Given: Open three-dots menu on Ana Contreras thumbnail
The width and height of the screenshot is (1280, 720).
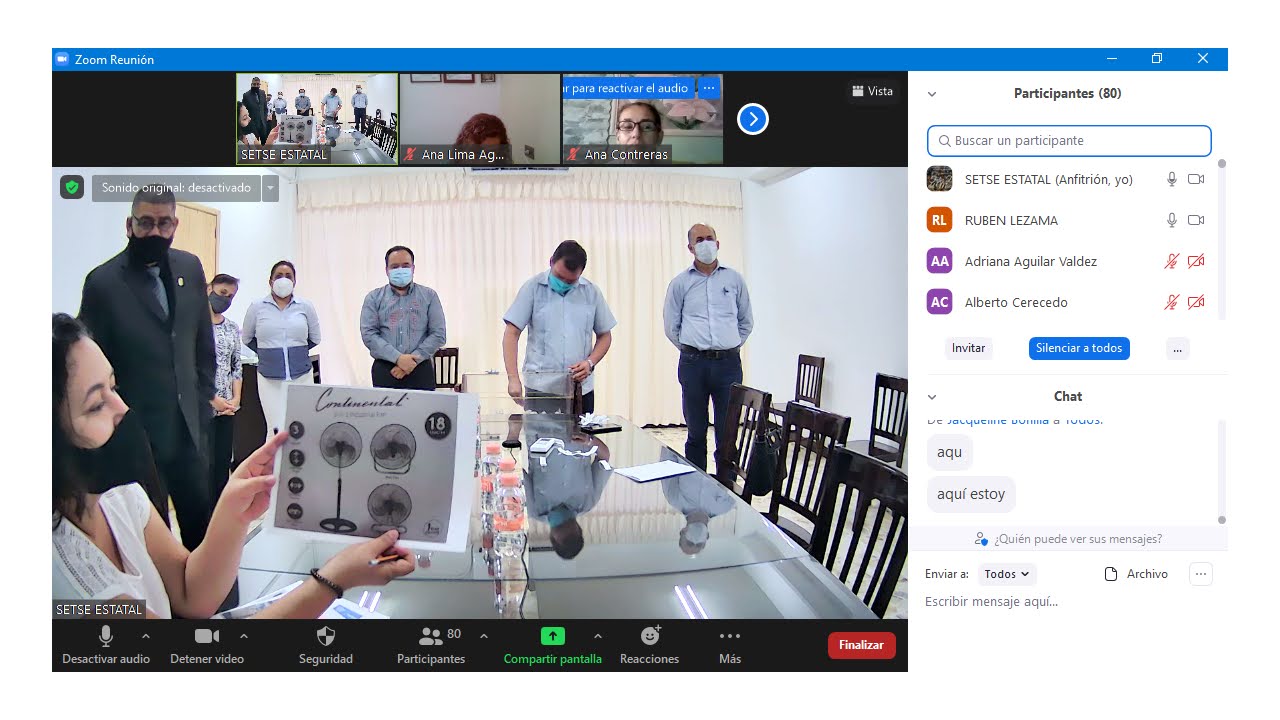Looking at the screenshot, I should 709,88.
